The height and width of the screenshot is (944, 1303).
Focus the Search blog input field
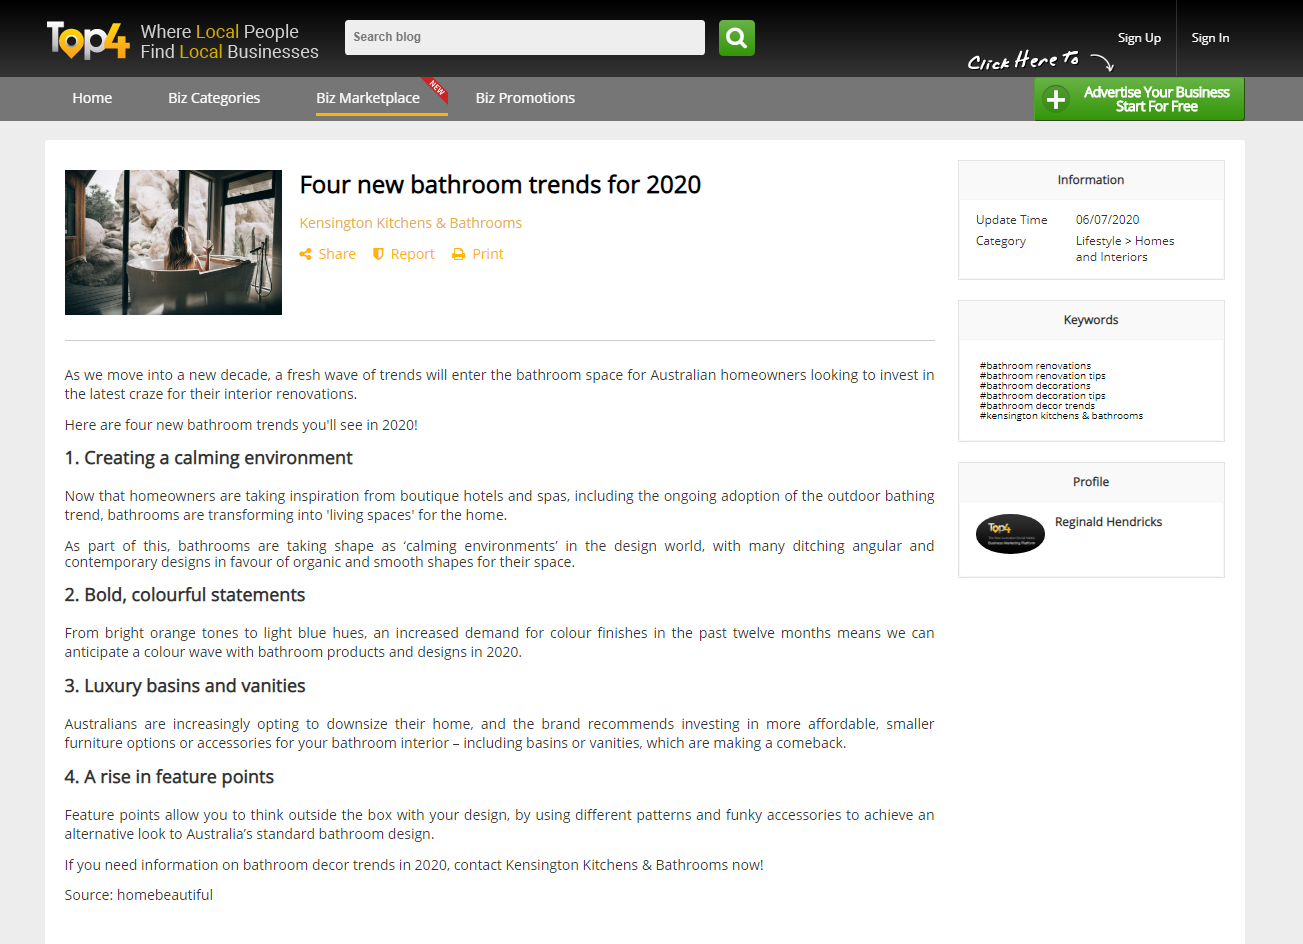[524, 38]
